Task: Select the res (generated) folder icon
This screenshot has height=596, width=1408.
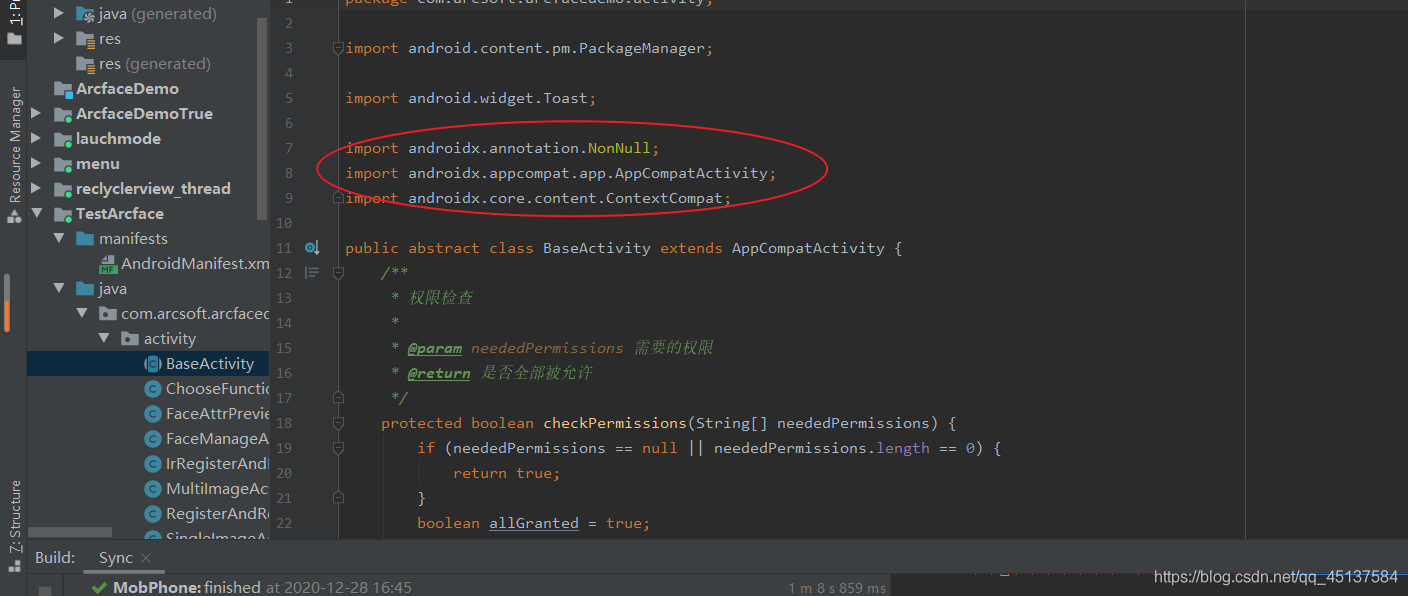Action: tap(85, 64)
